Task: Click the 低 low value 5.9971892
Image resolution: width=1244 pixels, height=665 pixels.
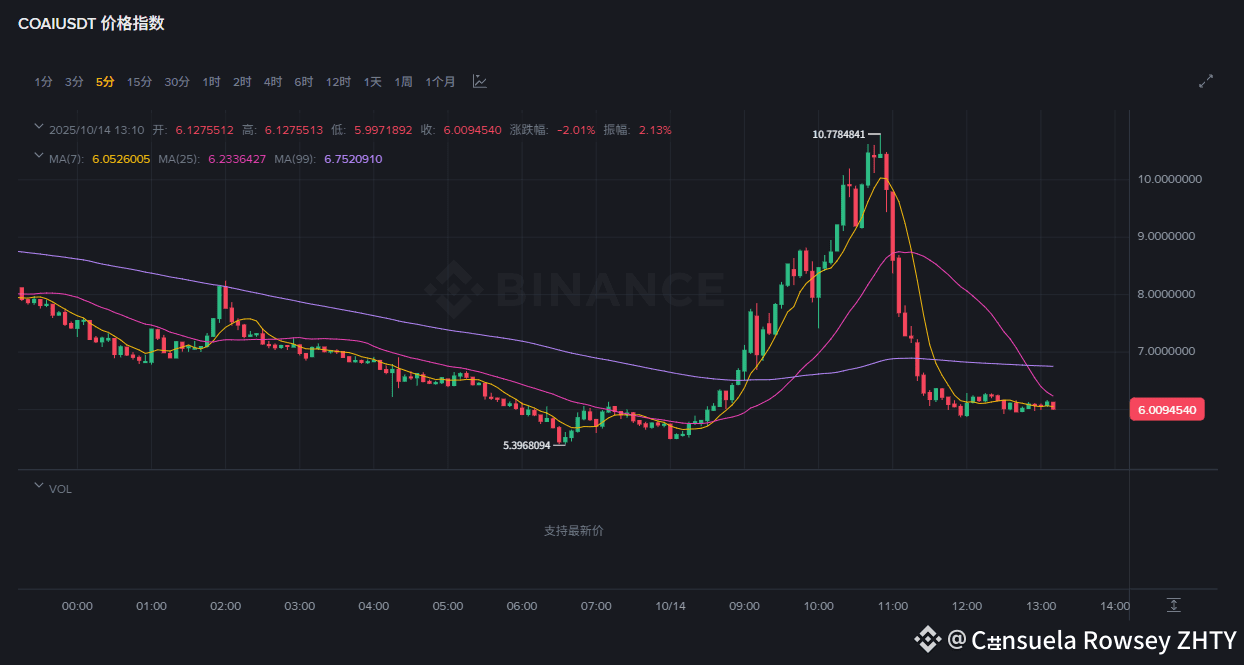Action: coord(383,130)
